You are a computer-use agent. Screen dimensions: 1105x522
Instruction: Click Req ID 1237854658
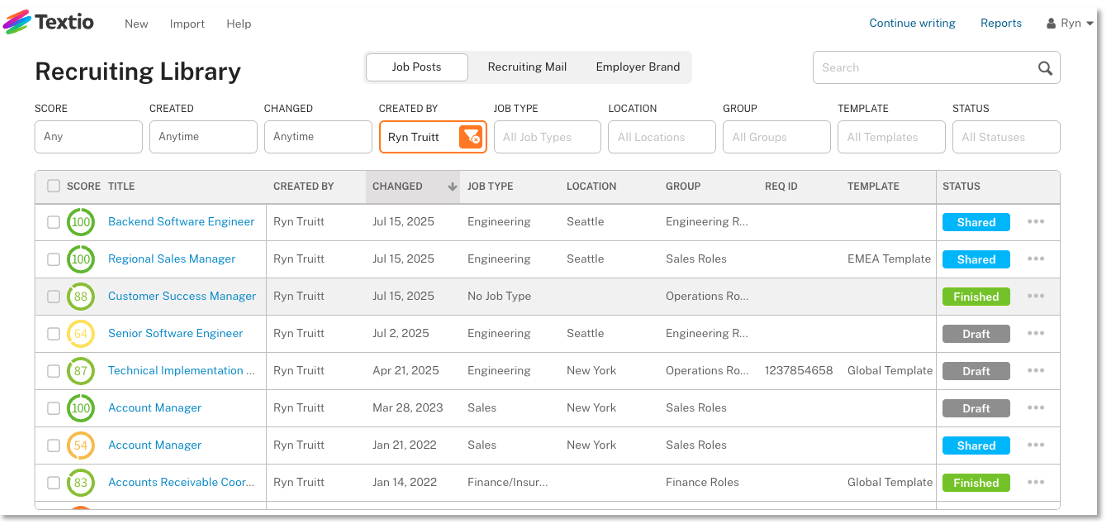pyautogui.click(x=798, y=371)
